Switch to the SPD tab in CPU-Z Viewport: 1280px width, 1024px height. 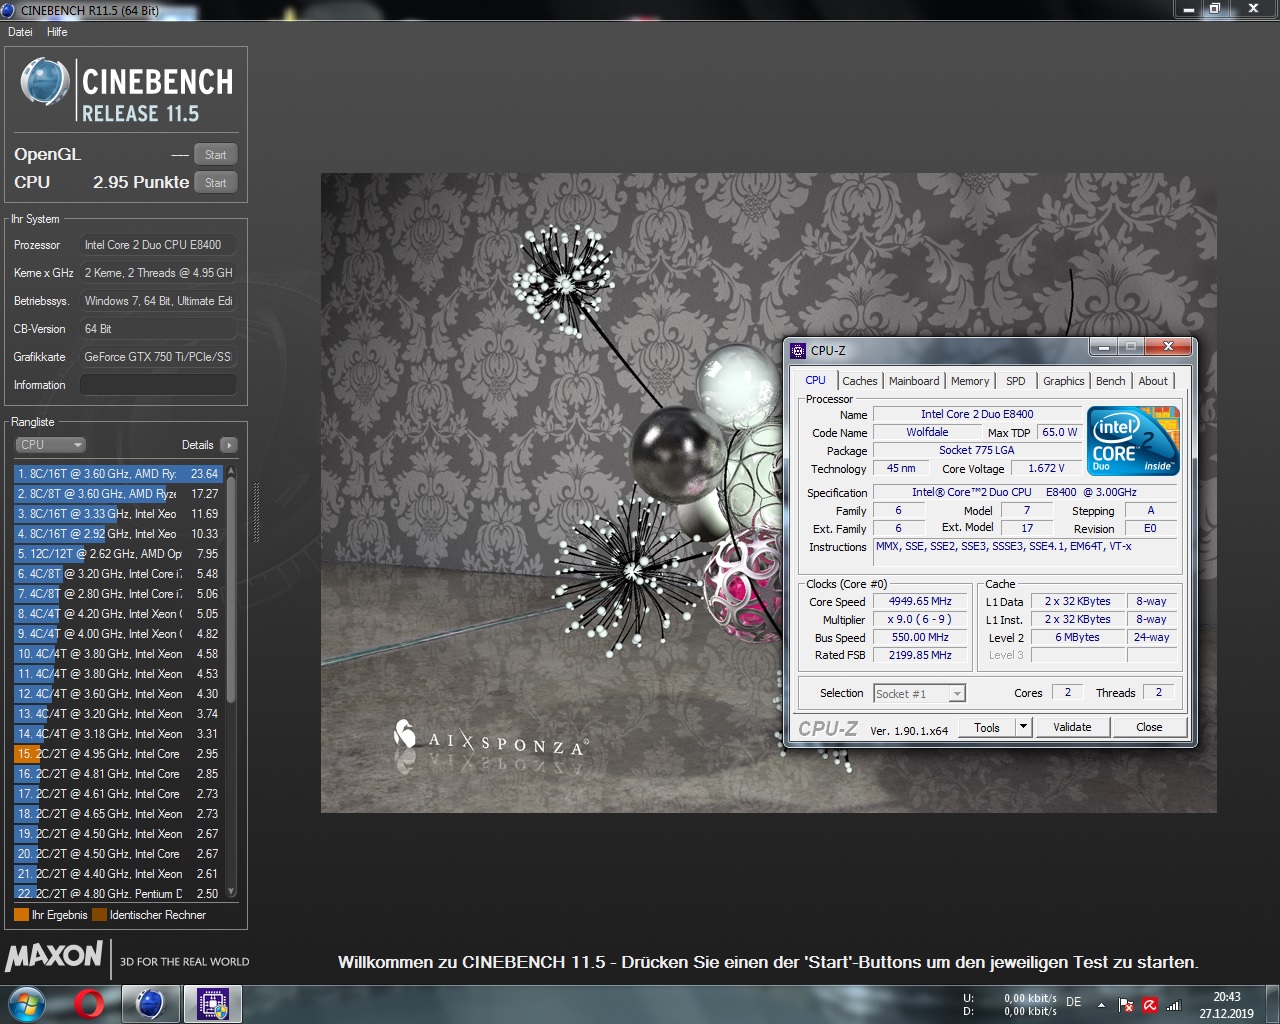[x=1015, y=381]
